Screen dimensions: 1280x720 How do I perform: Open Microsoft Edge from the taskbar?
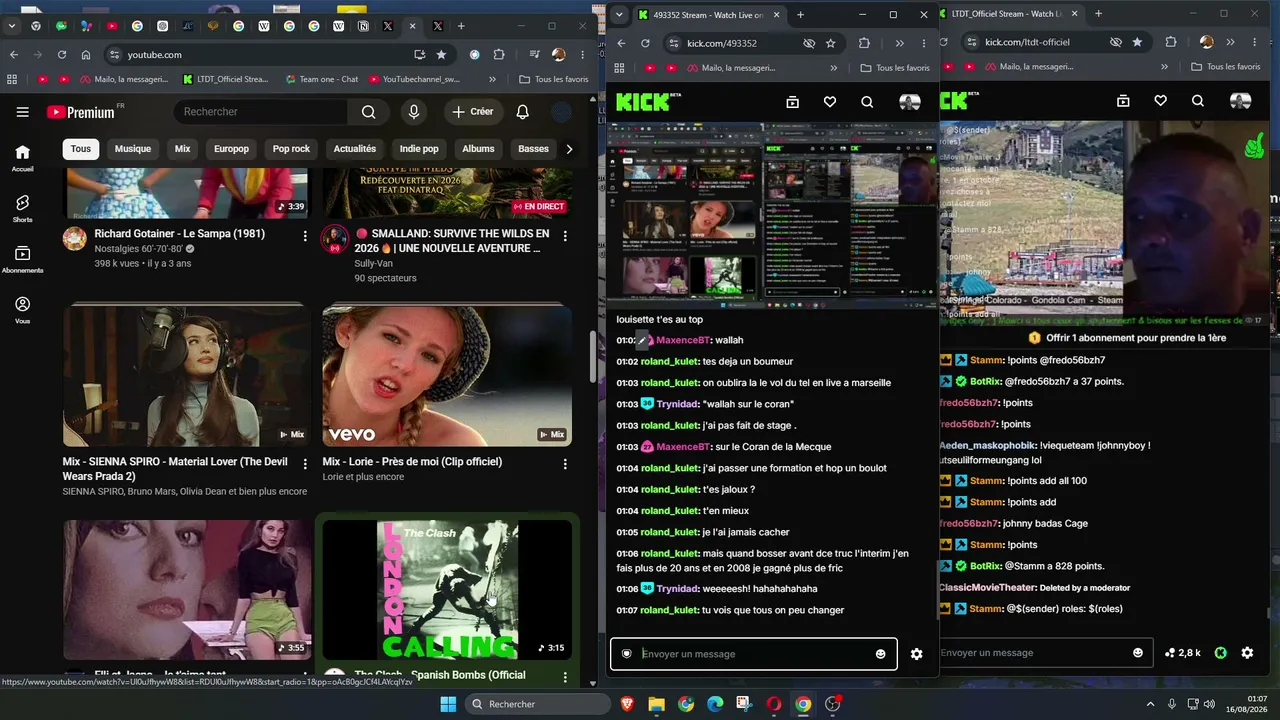pos(715,704)
